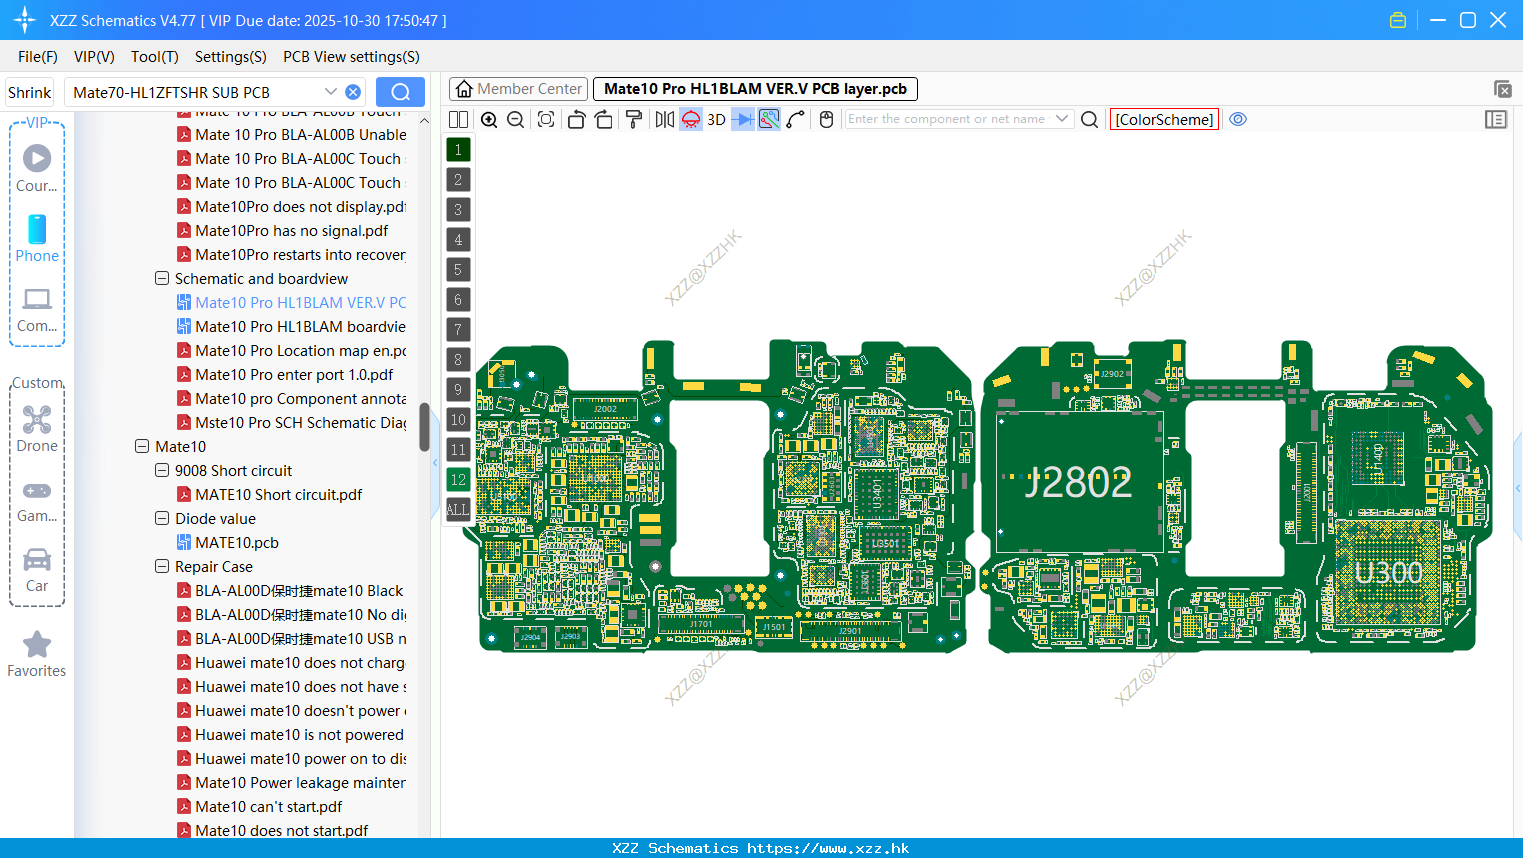Click the blue search button for file list
This screenshot has width=1523, height=858.
click(x=400, y=92)
